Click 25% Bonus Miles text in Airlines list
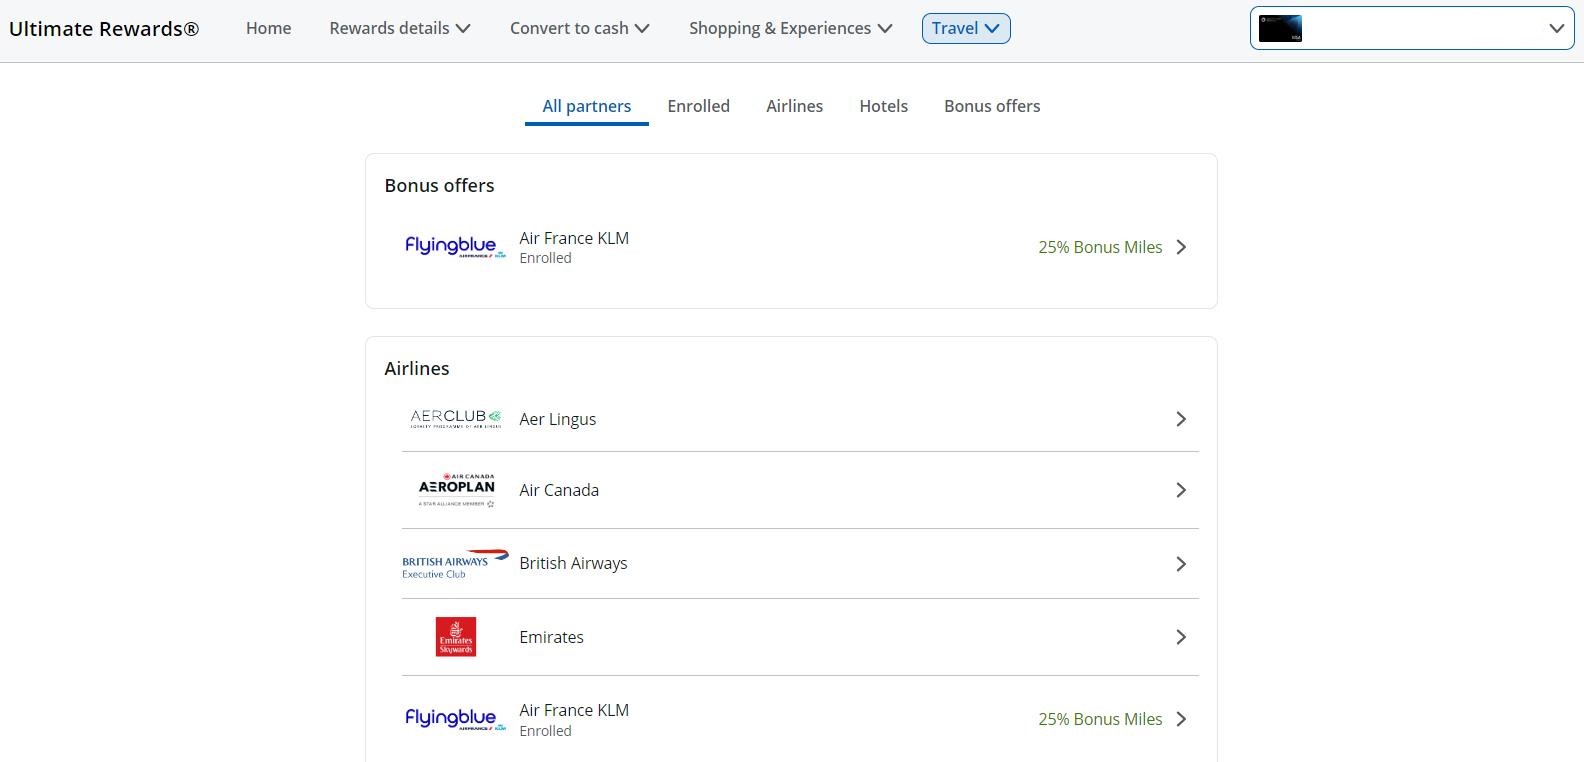This screenshot has height=762, width=1584. pos(1100,719)
